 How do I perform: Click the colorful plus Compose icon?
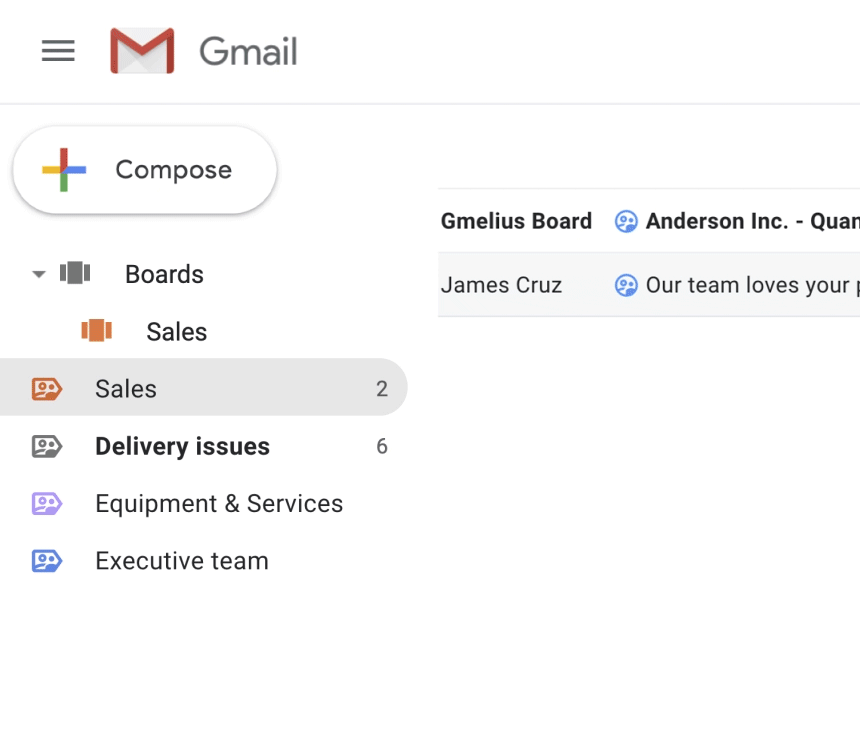pyautogui.click(x=64, y=170)
